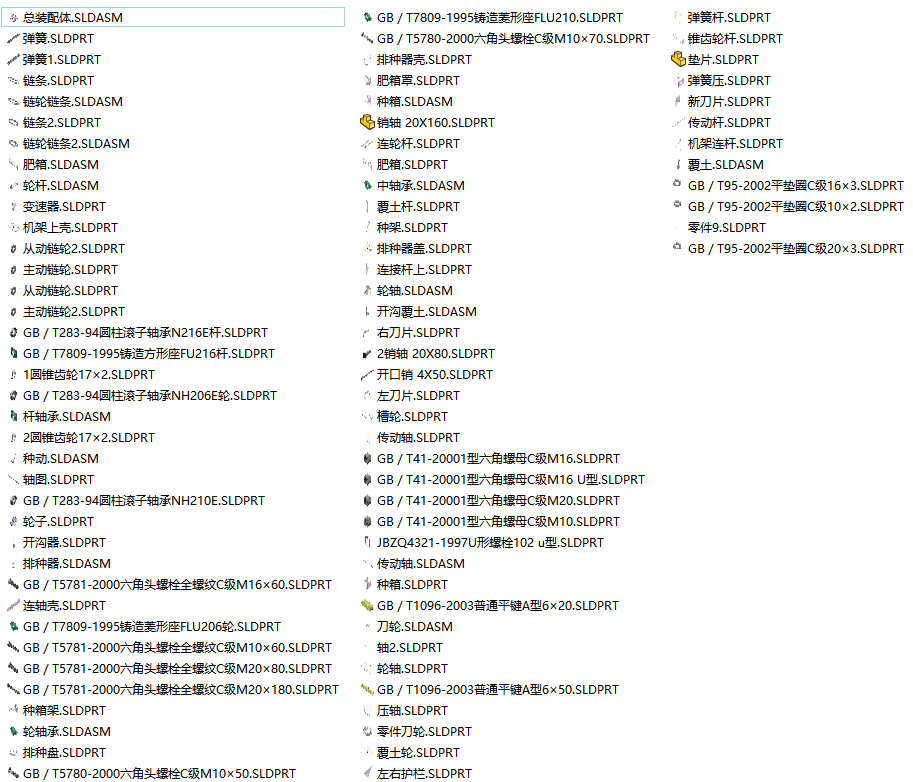Click the washer icon of GB / T95-2002 20×3 file

677,247
